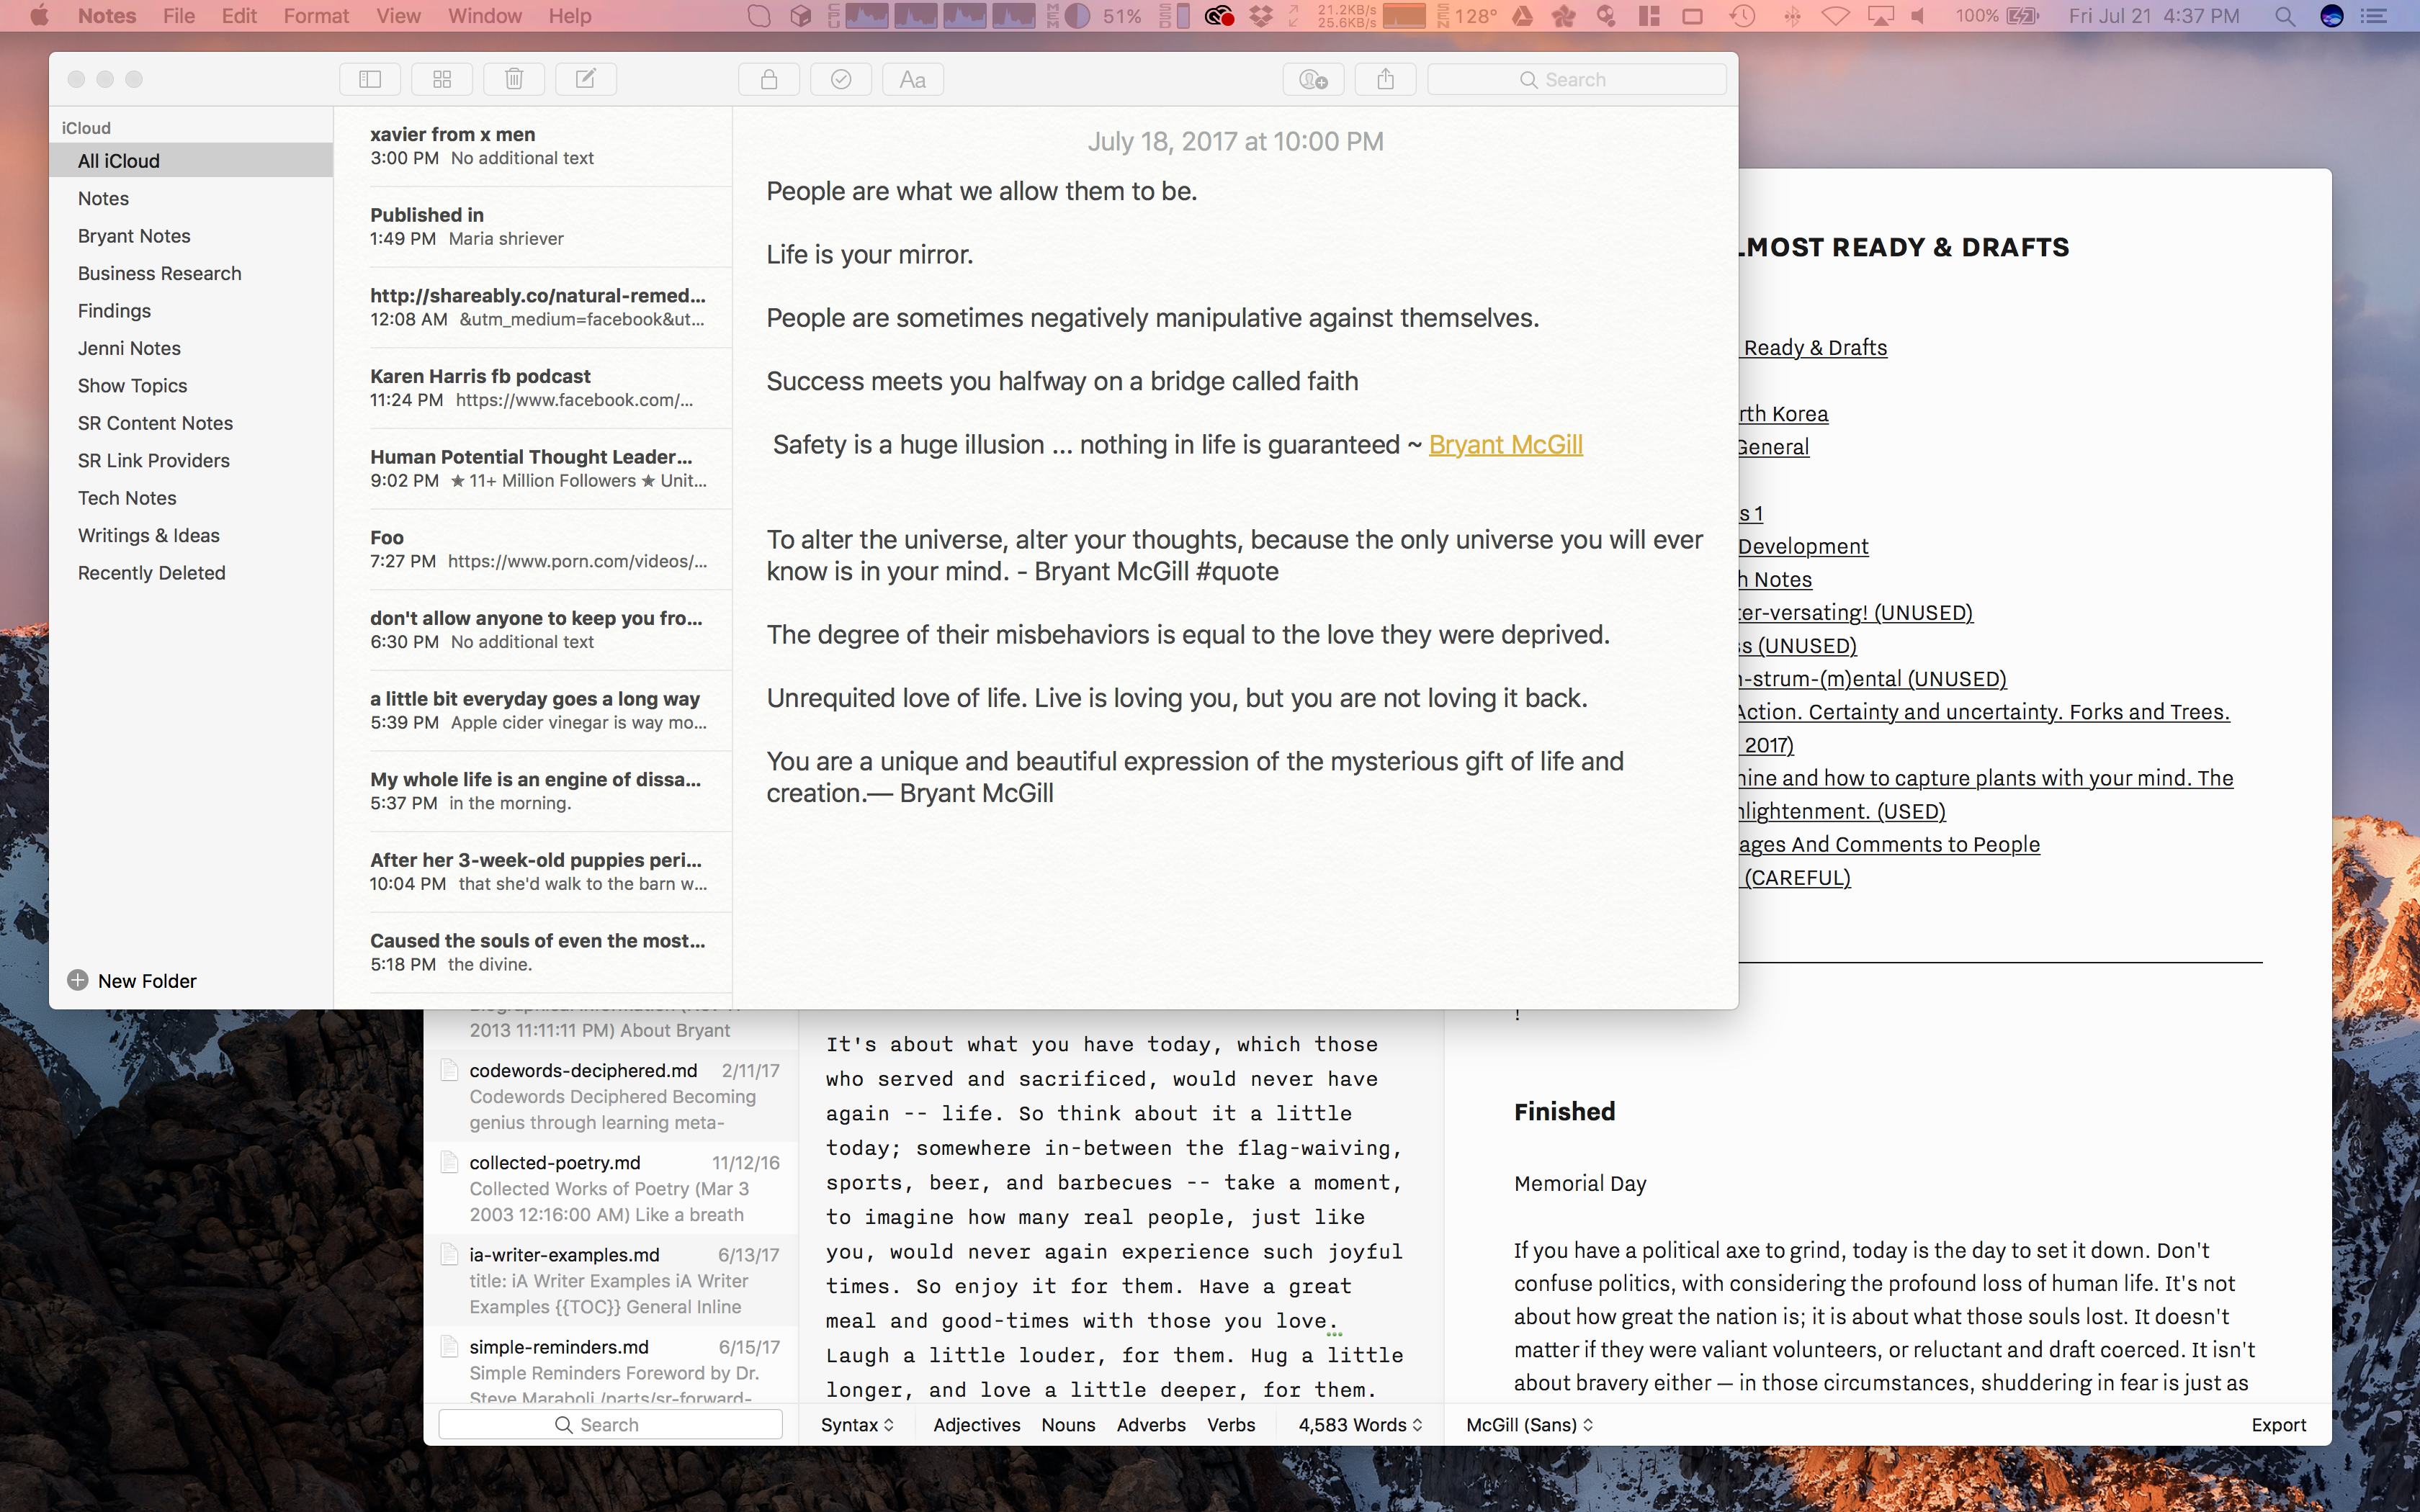Click the lock note padlock icon
The image size is (2420, 1512).
(769, 79)
